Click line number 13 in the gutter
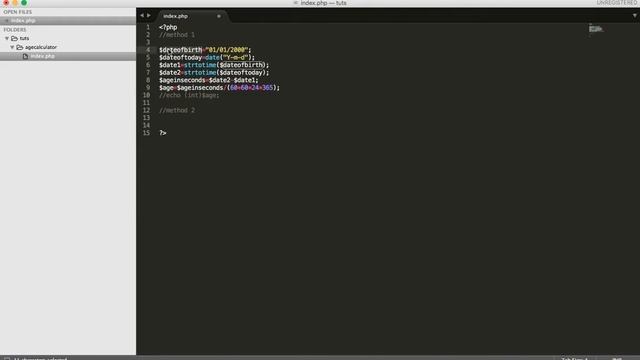Image resolution: width=640 pixels, height=360 pixels. [x=146, y=118]
